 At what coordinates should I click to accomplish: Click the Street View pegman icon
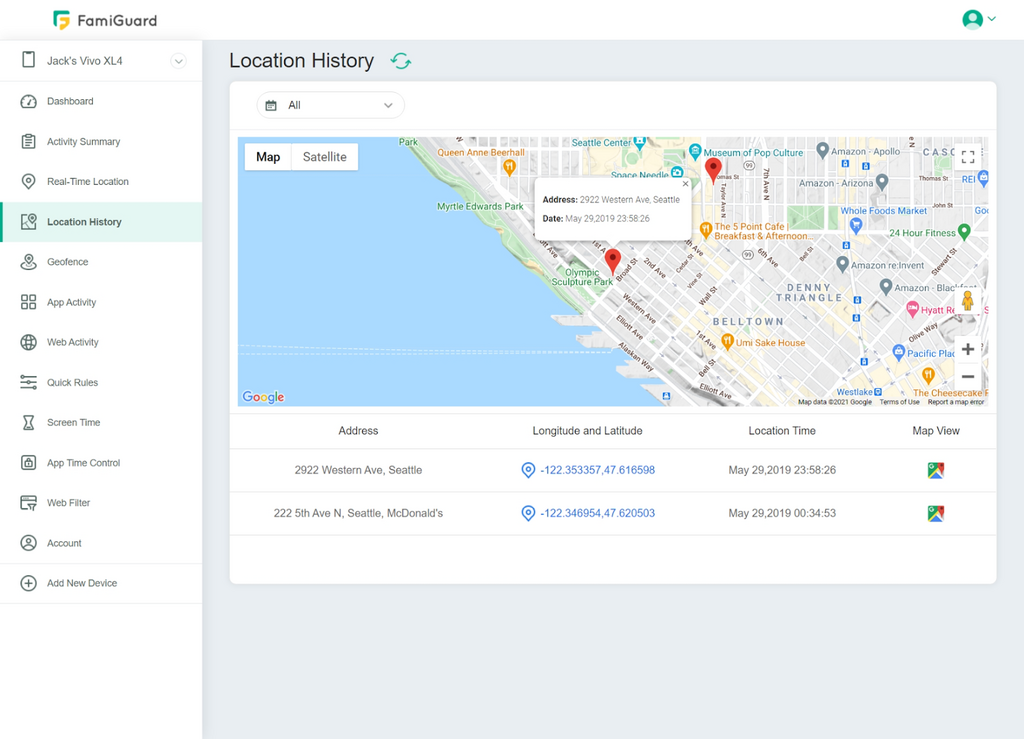pos(967,301)
